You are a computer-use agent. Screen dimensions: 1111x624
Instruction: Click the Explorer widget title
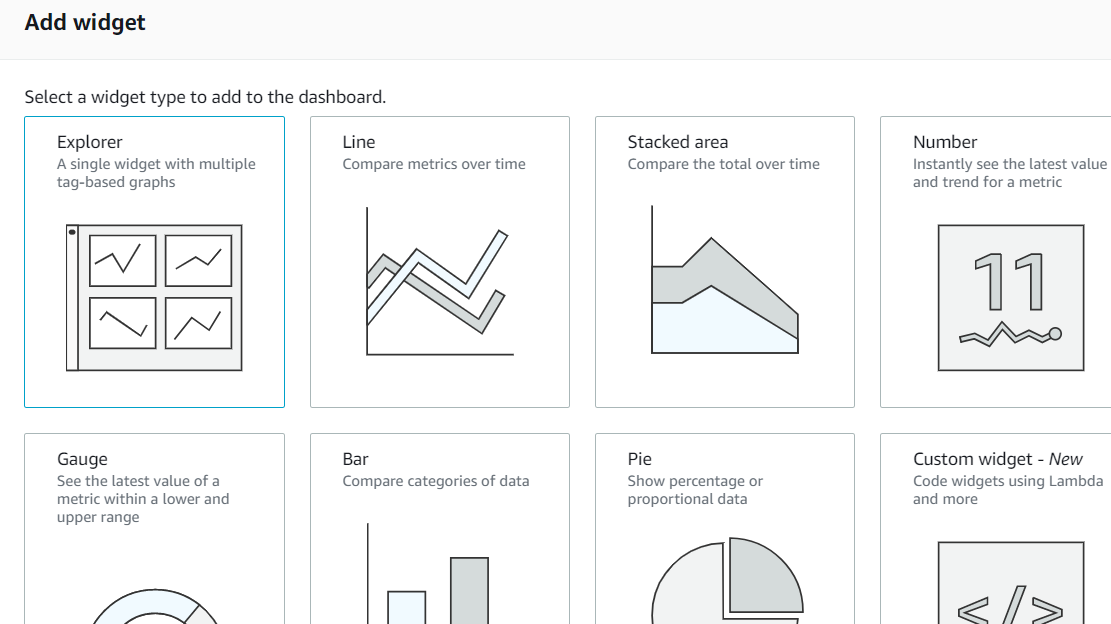(90, 142)
